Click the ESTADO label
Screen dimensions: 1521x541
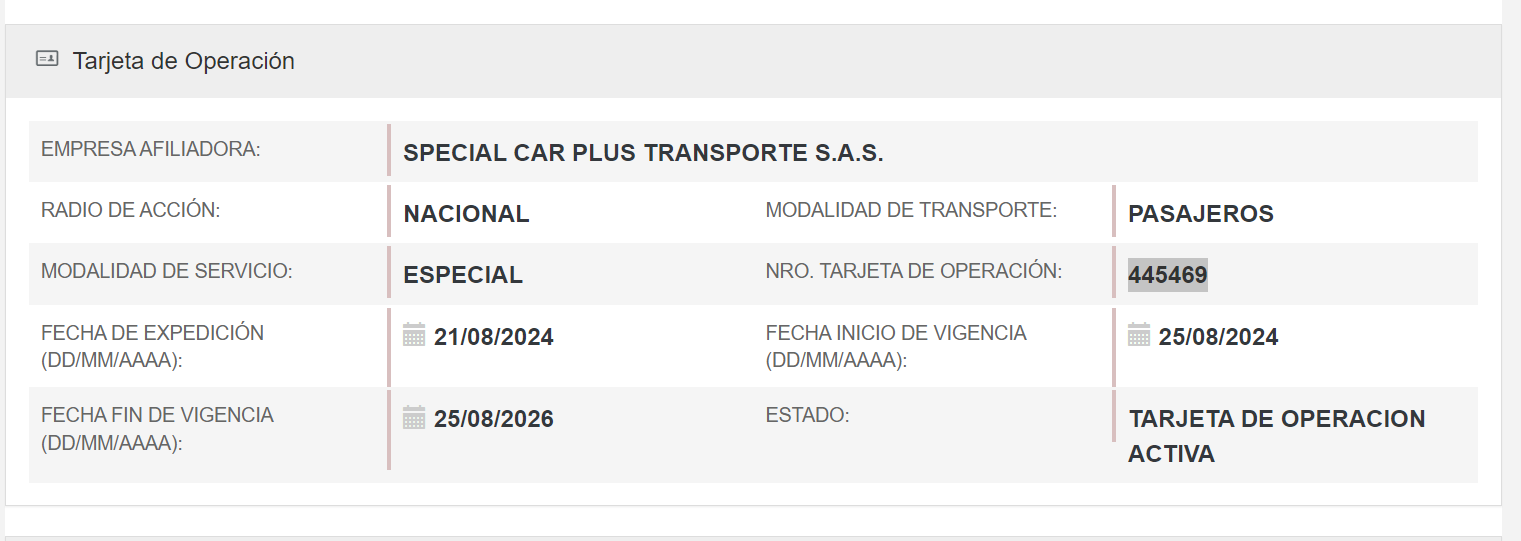(807, 414)
